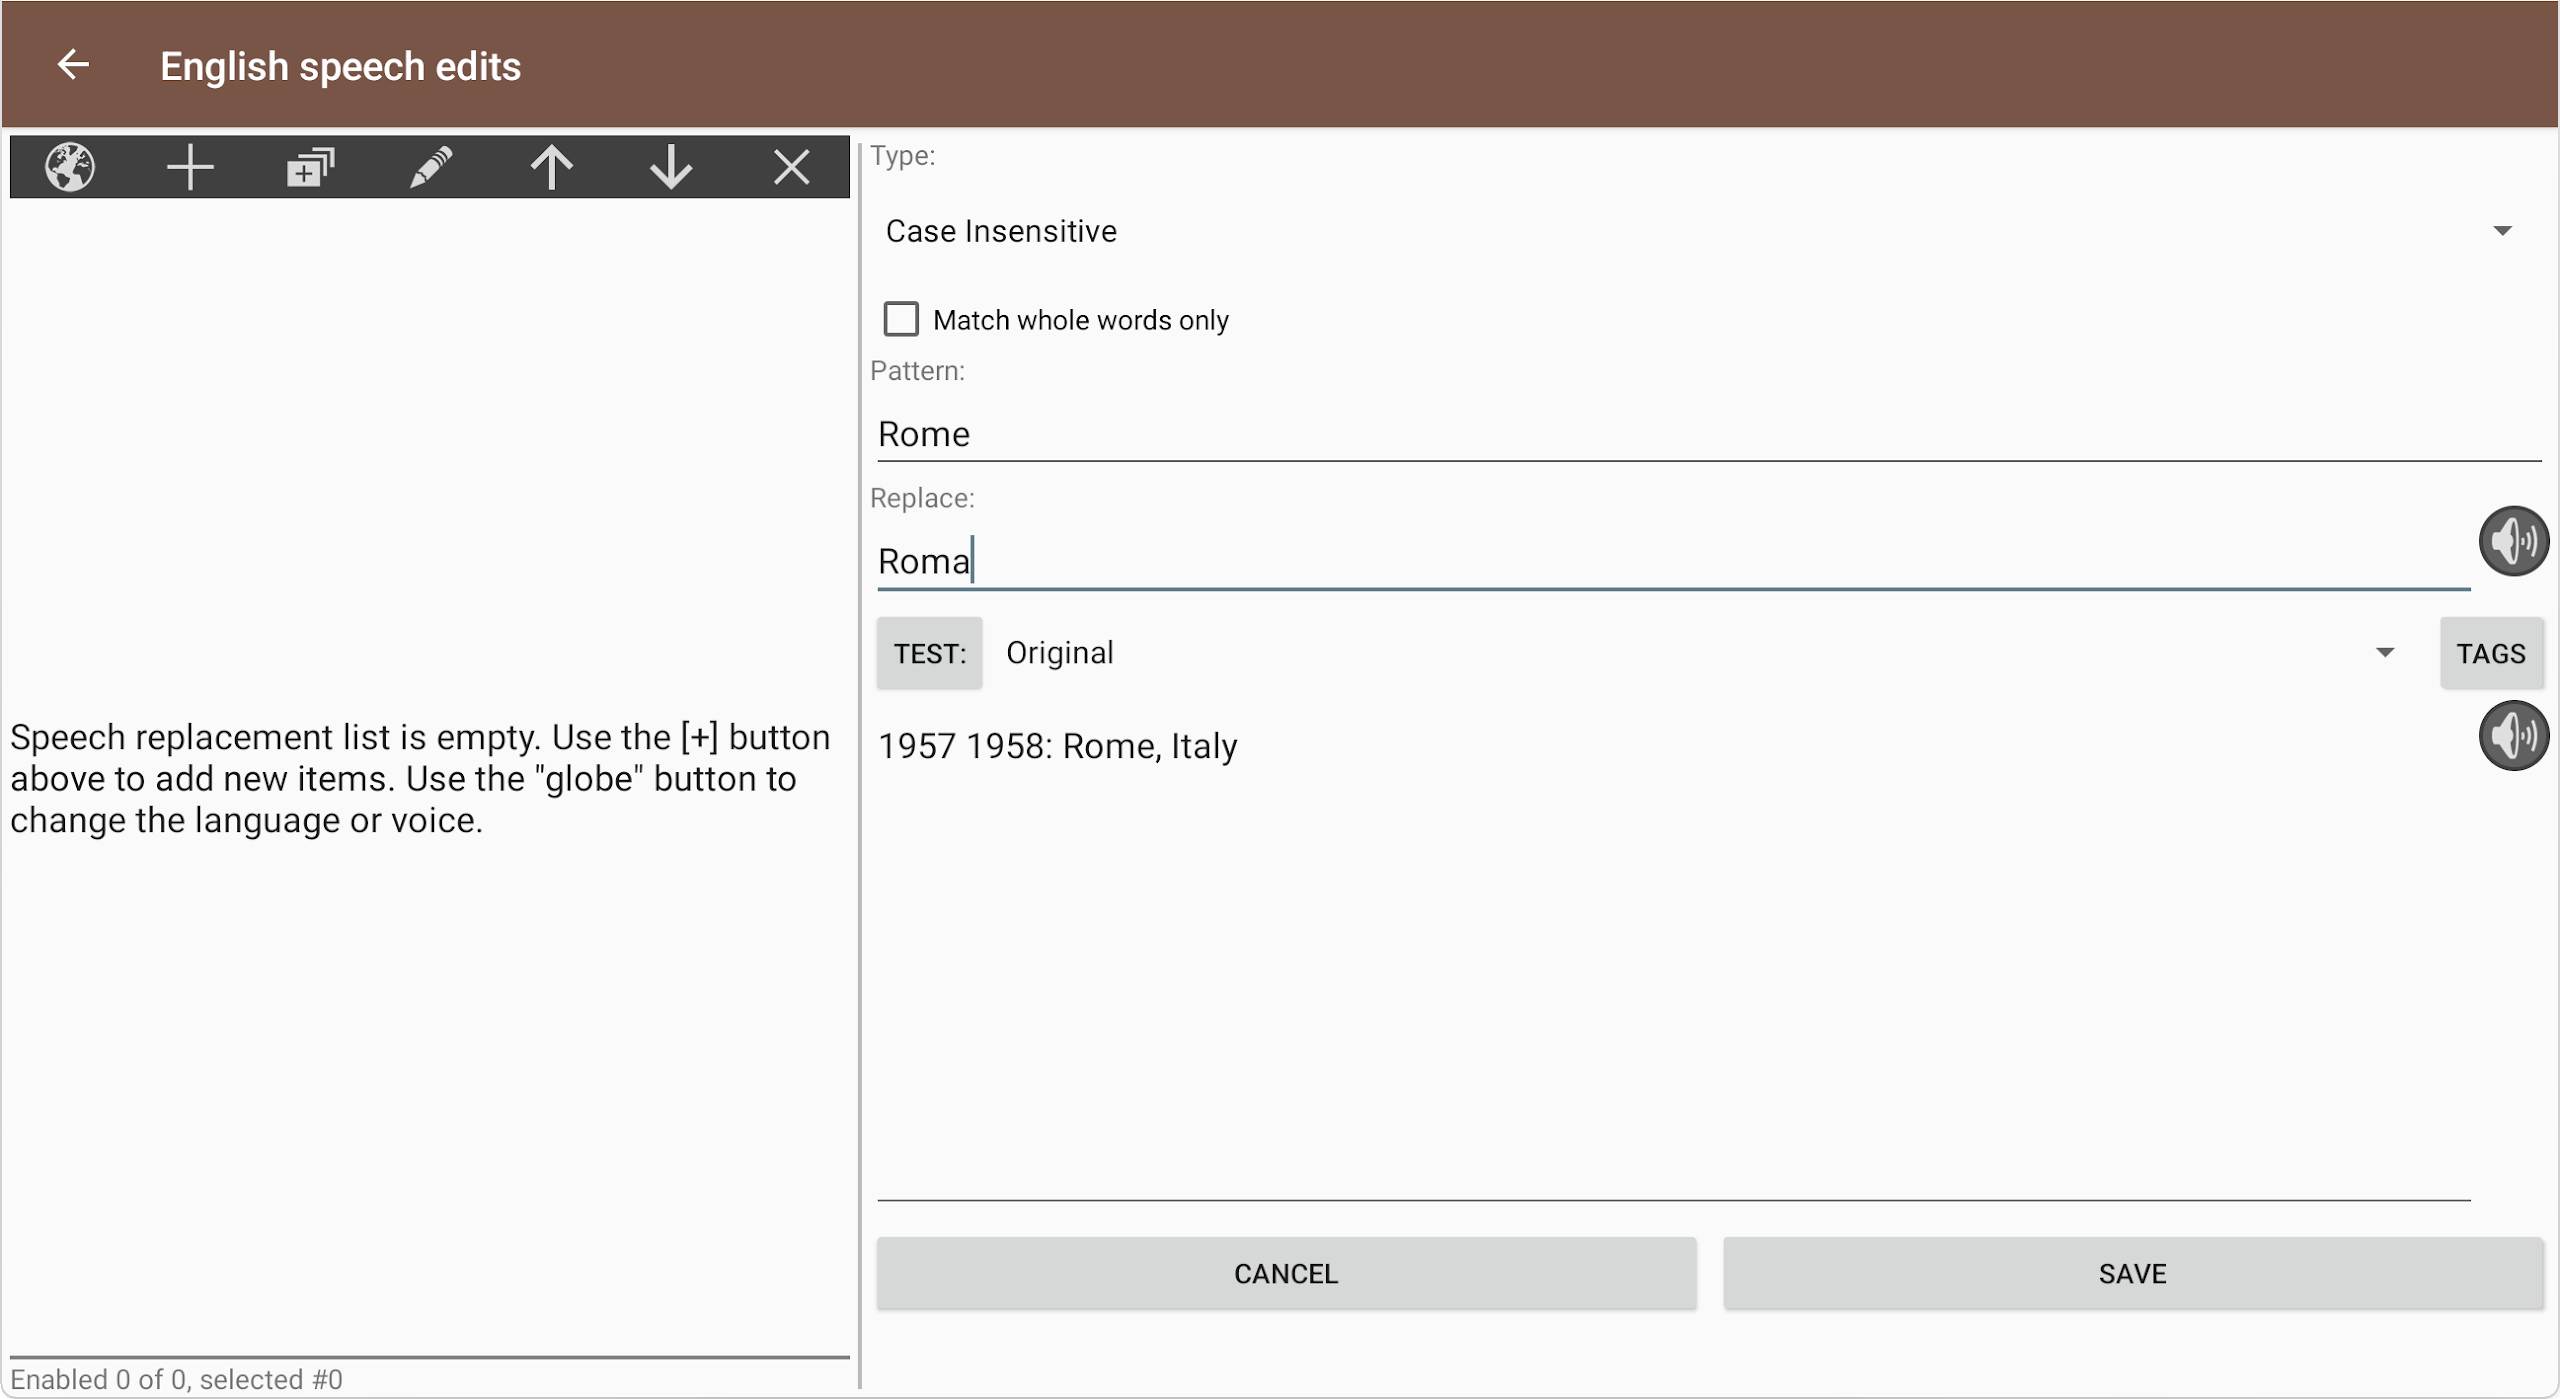Save the speech replacement
The height and width of the screenshot is (1399, 2560).
point(2132,1273)
